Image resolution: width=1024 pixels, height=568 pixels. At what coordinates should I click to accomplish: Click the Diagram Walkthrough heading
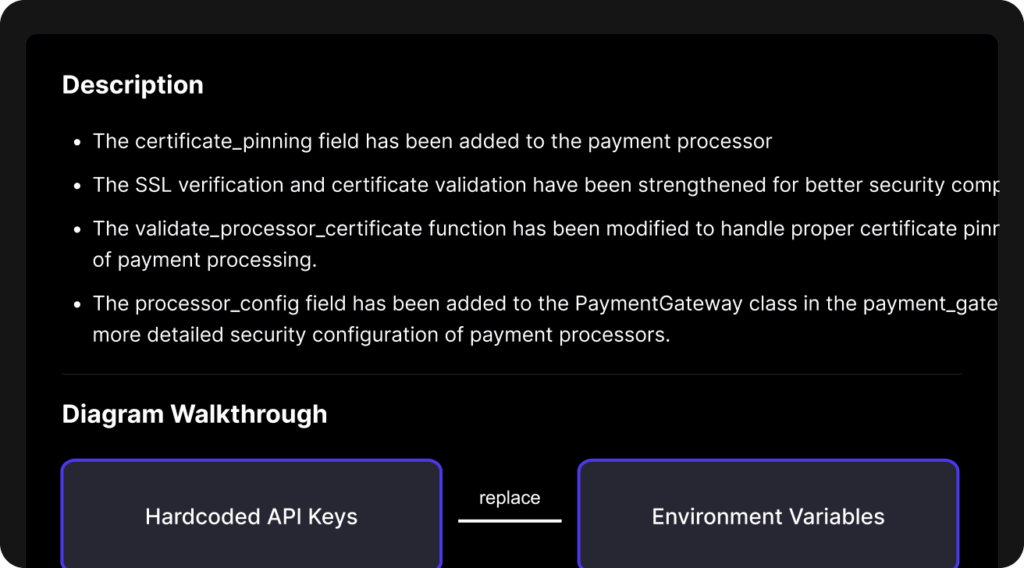coord(194,414)
